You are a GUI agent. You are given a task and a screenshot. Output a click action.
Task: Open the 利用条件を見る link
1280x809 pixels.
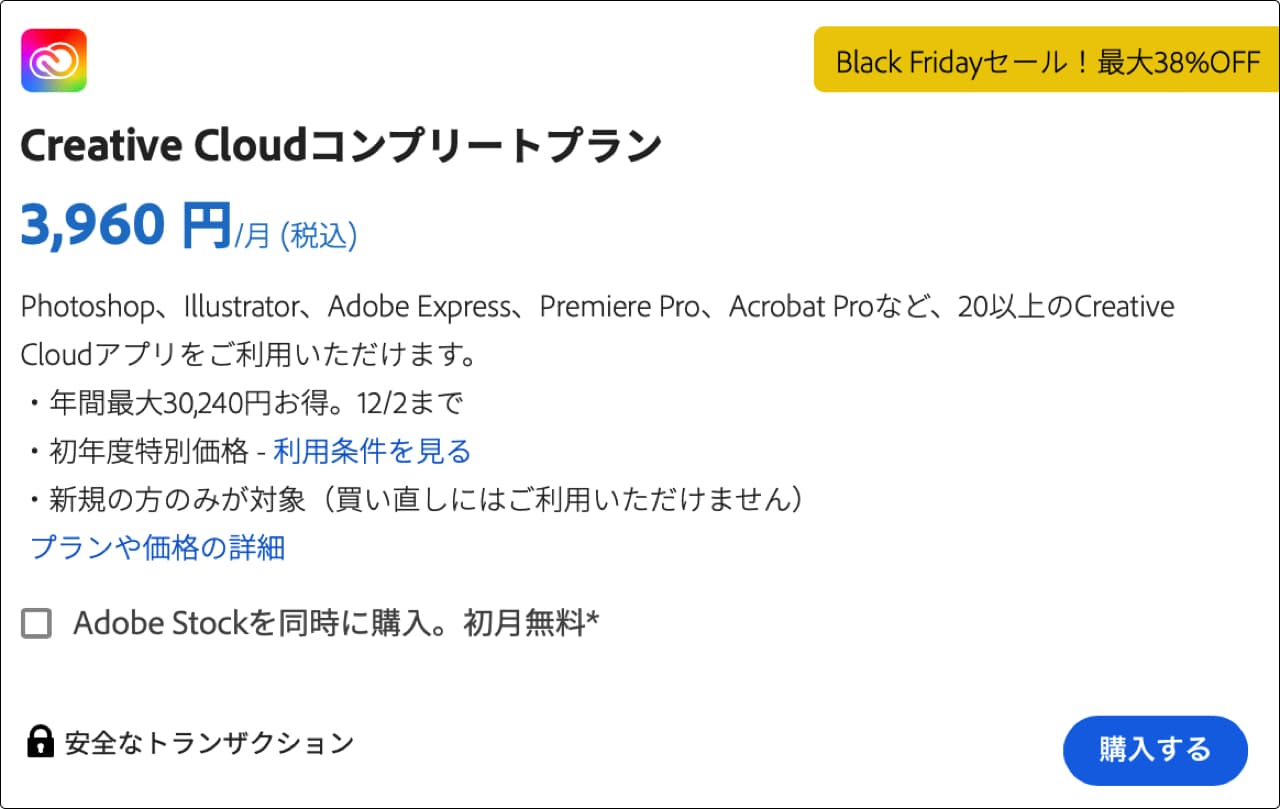tap(372, 451)
